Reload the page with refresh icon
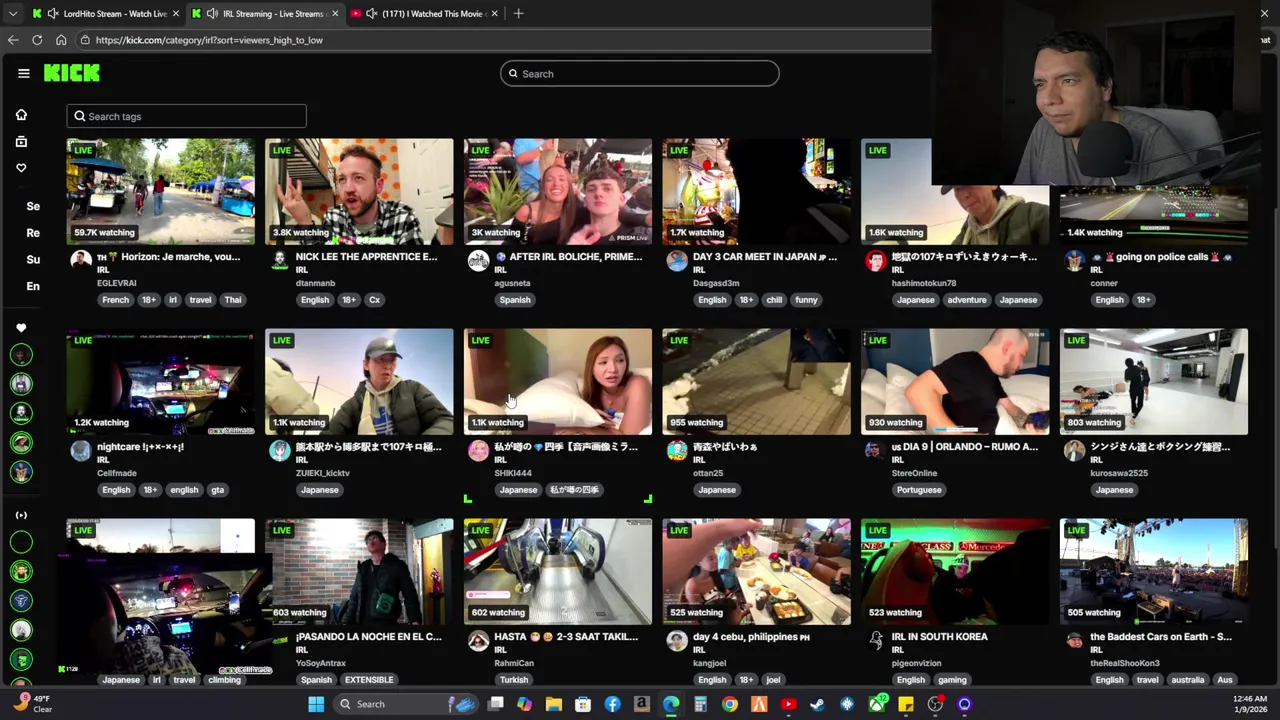Screen dimensions: 1280x720 [37, 40]
